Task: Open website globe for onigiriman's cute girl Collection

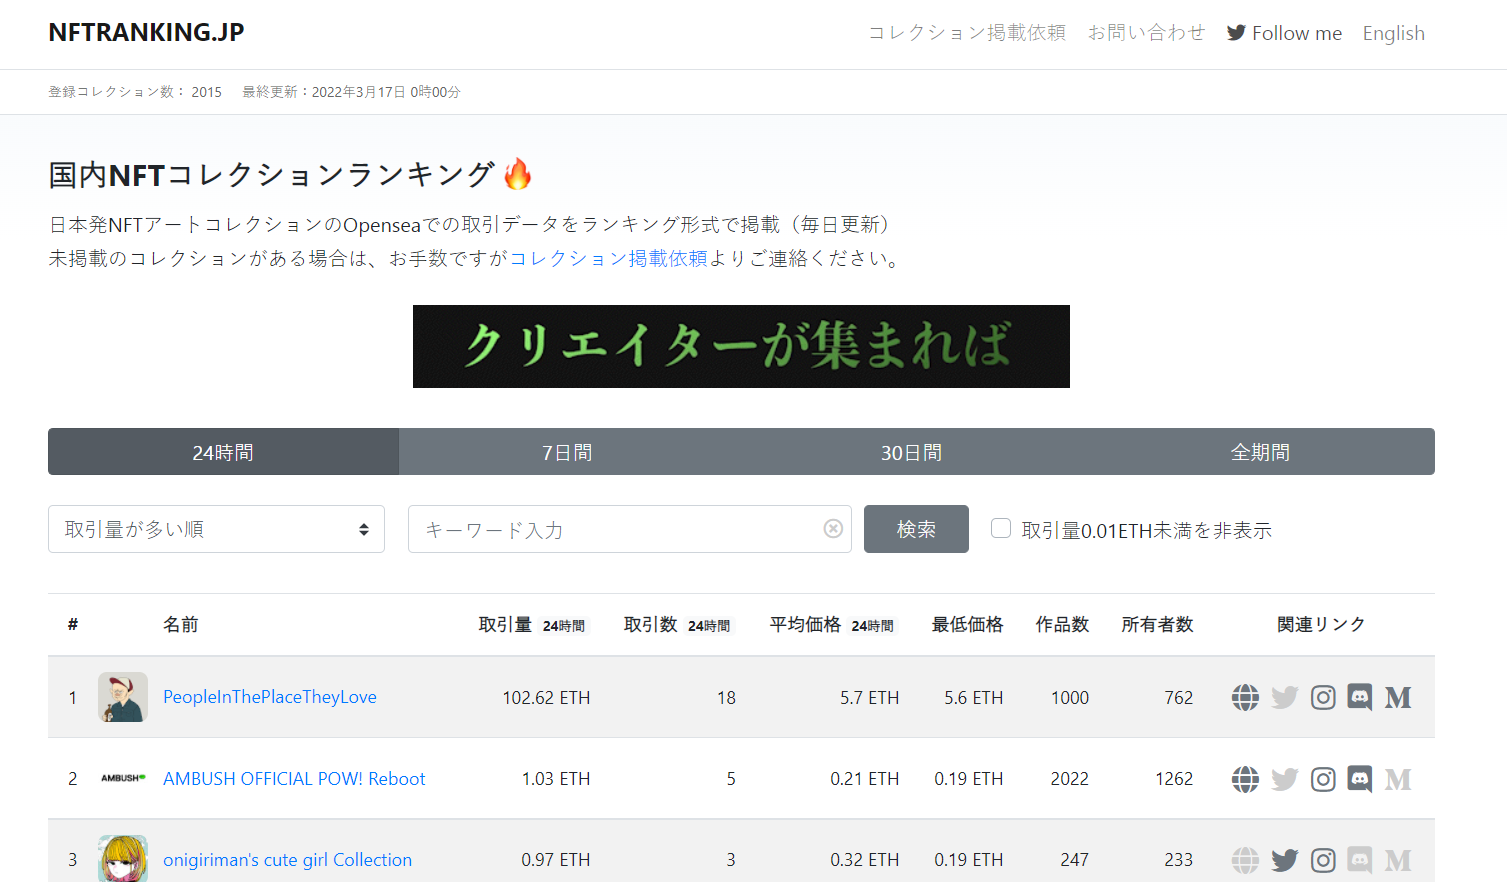Action: pyautogui.click(x=1245, y=860)
